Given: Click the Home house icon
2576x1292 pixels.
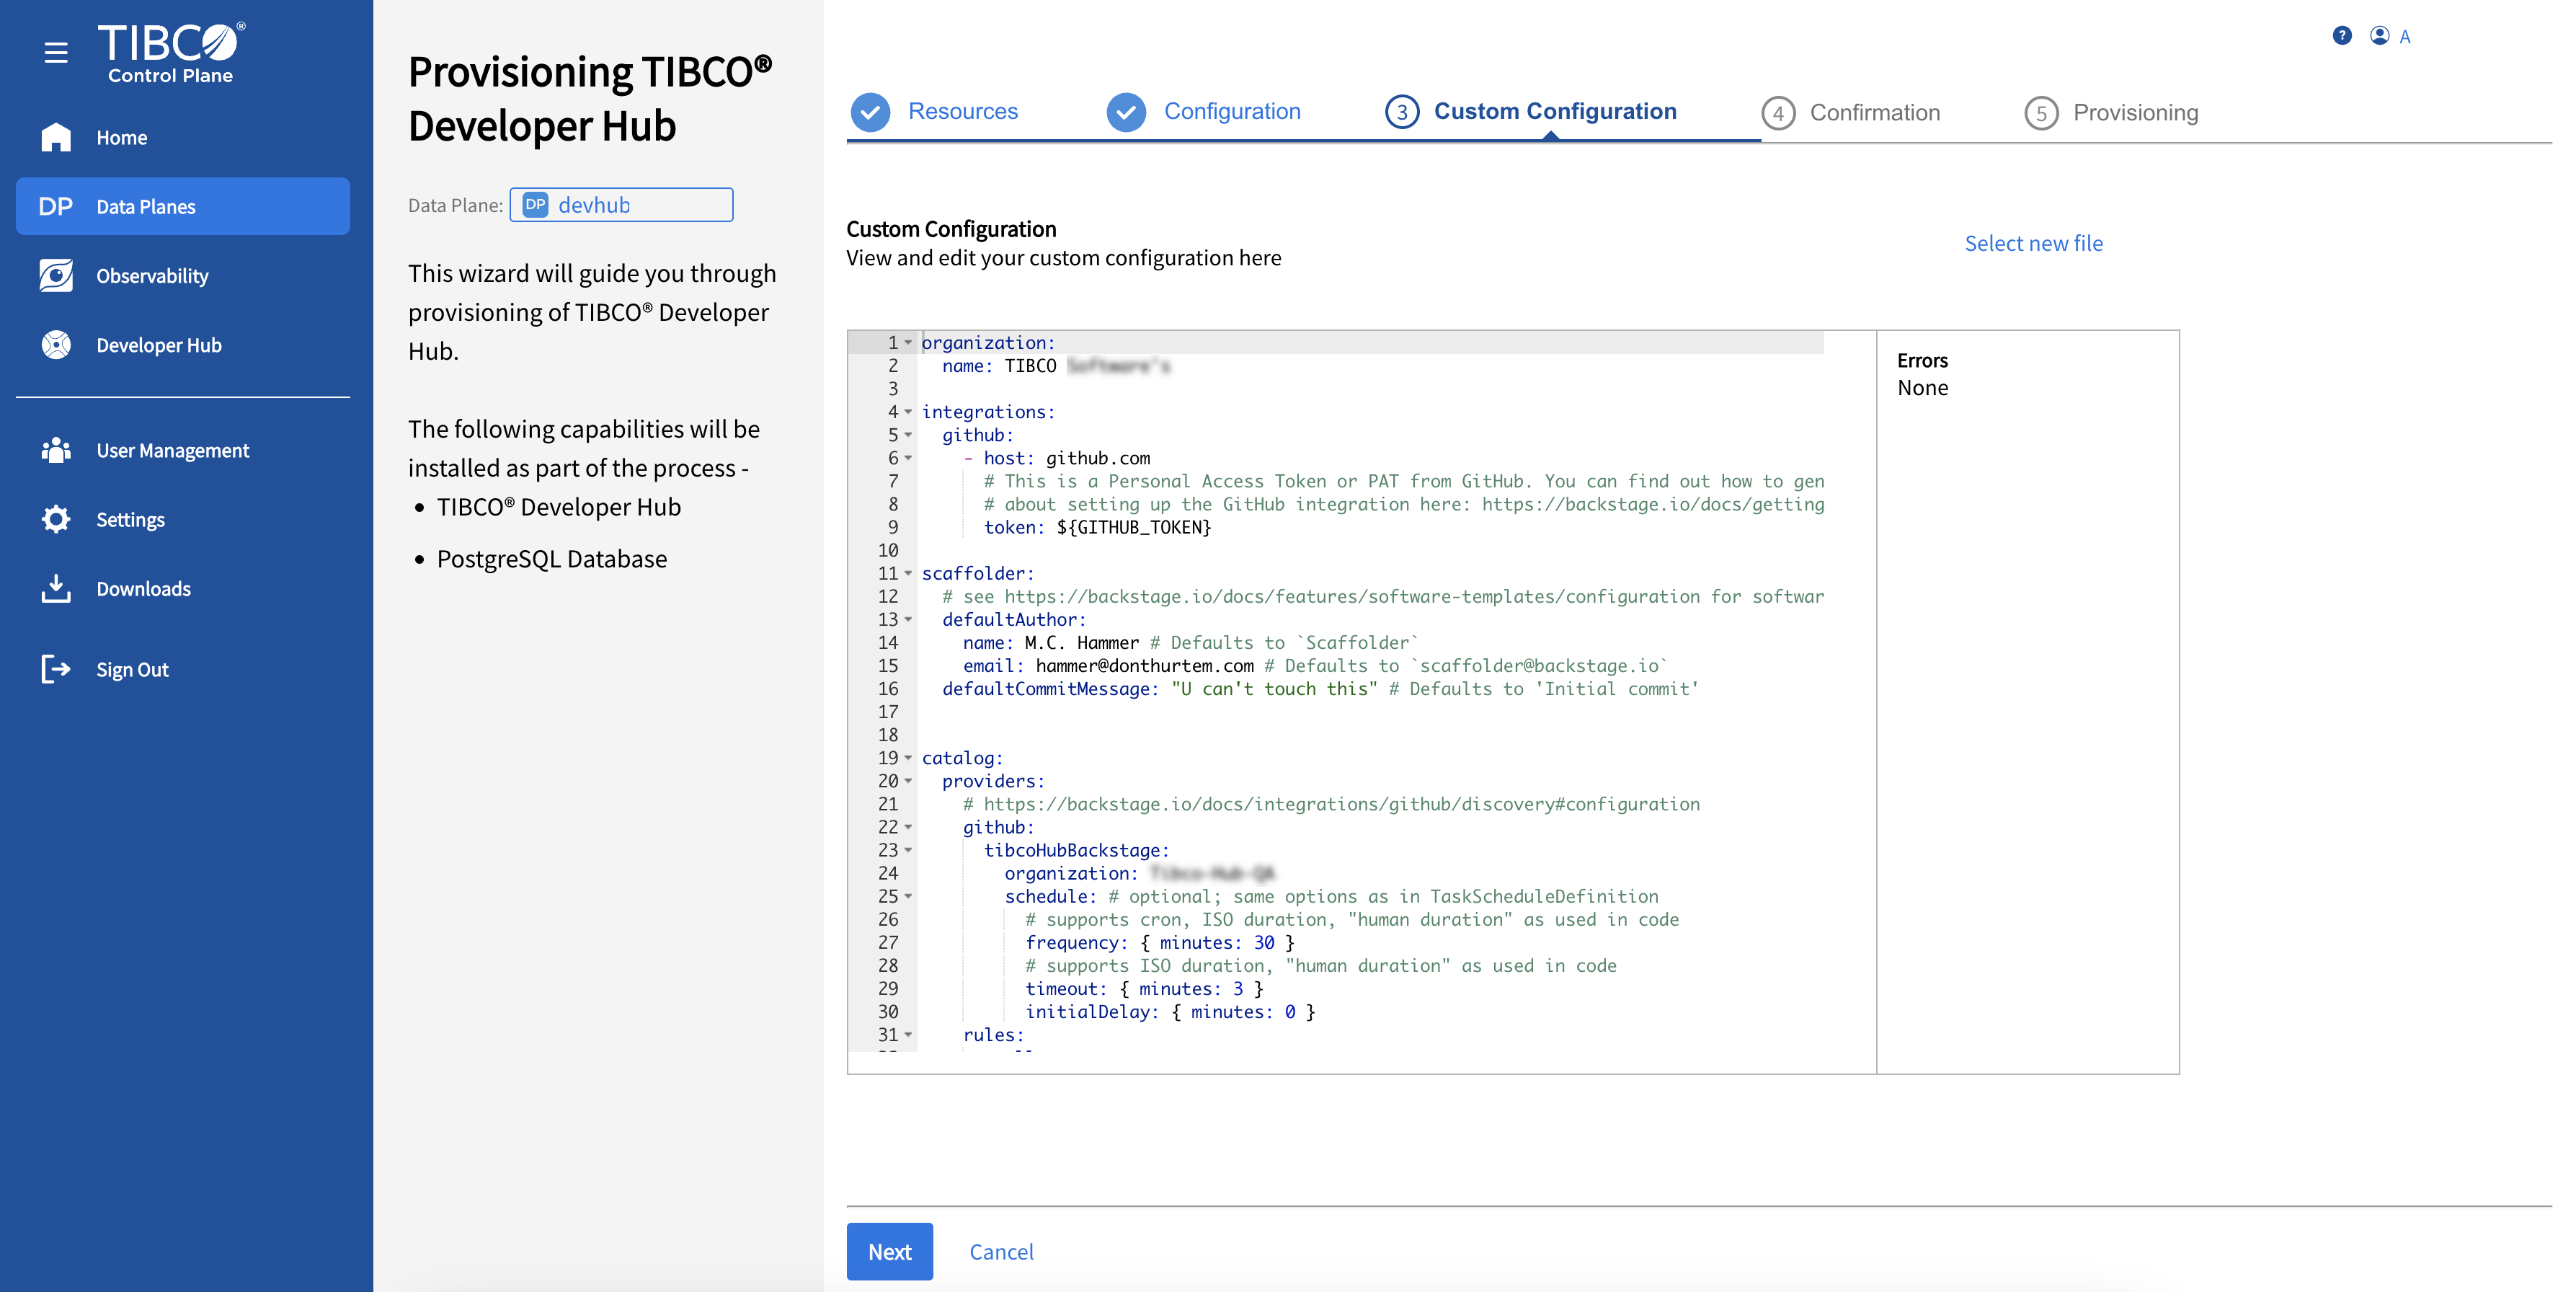Looking at the screenshot, I should coord(56,137).
